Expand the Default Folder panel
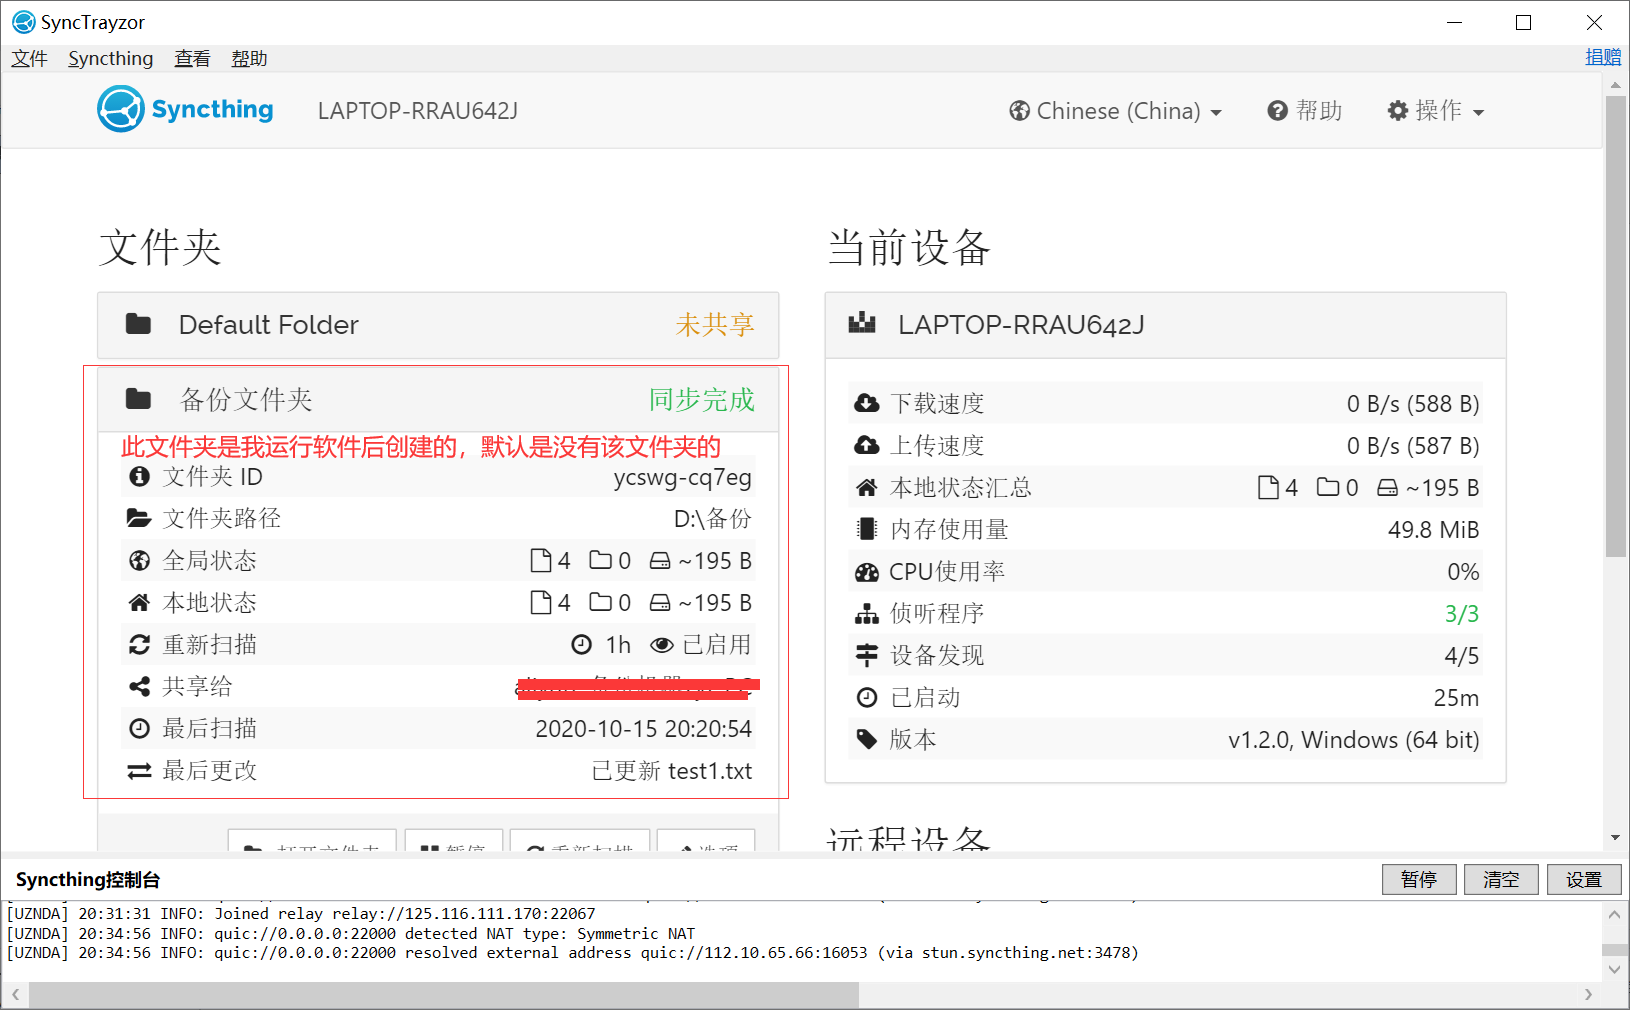This screenshot has height=1010, width=1630. coord(438,325)
